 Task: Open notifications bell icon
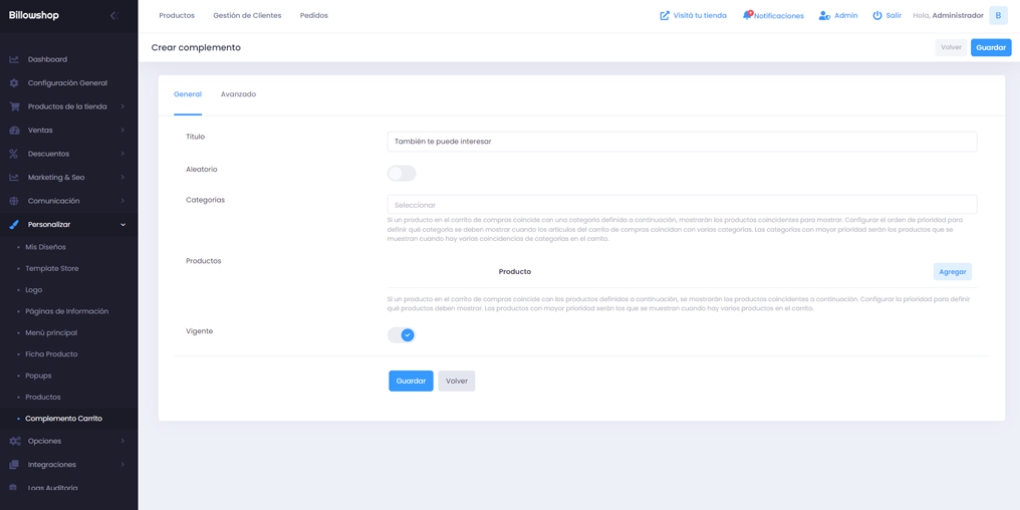tap(747, 15)
